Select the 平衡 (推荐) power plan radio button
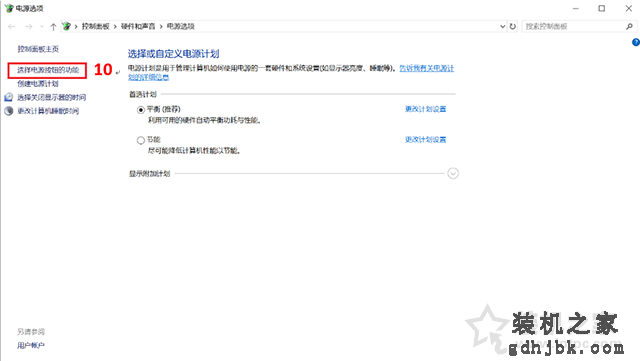The image size is (640, 361). coord(141,110)
